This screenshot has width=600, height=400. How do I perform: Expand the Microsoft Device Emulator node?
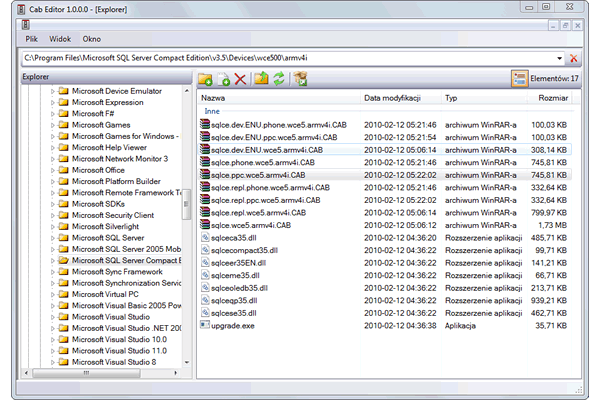53,91
